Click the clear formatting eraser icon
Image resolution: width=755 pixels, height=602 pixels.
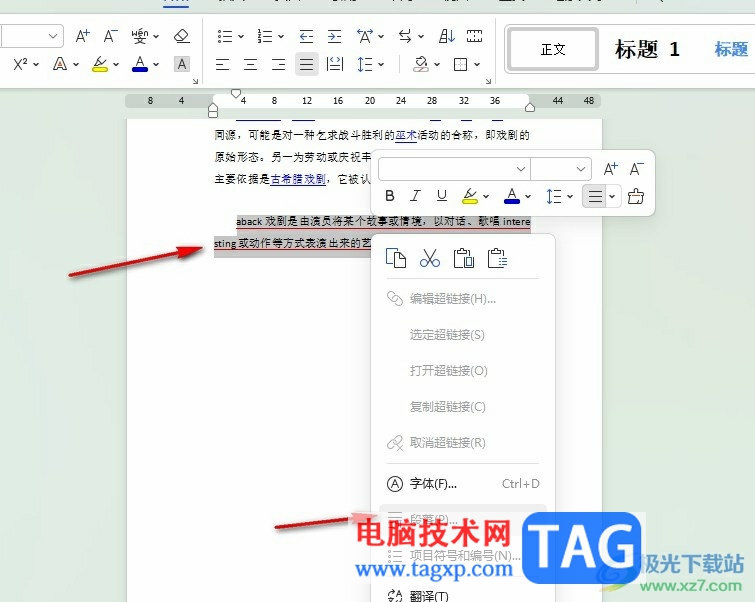click(x=182, y=36)
